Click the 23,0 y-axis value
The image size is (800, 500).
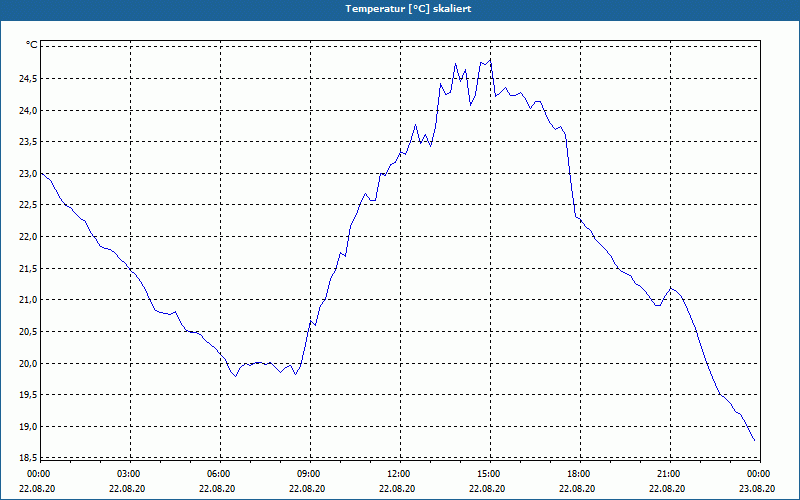coord(29,173)
